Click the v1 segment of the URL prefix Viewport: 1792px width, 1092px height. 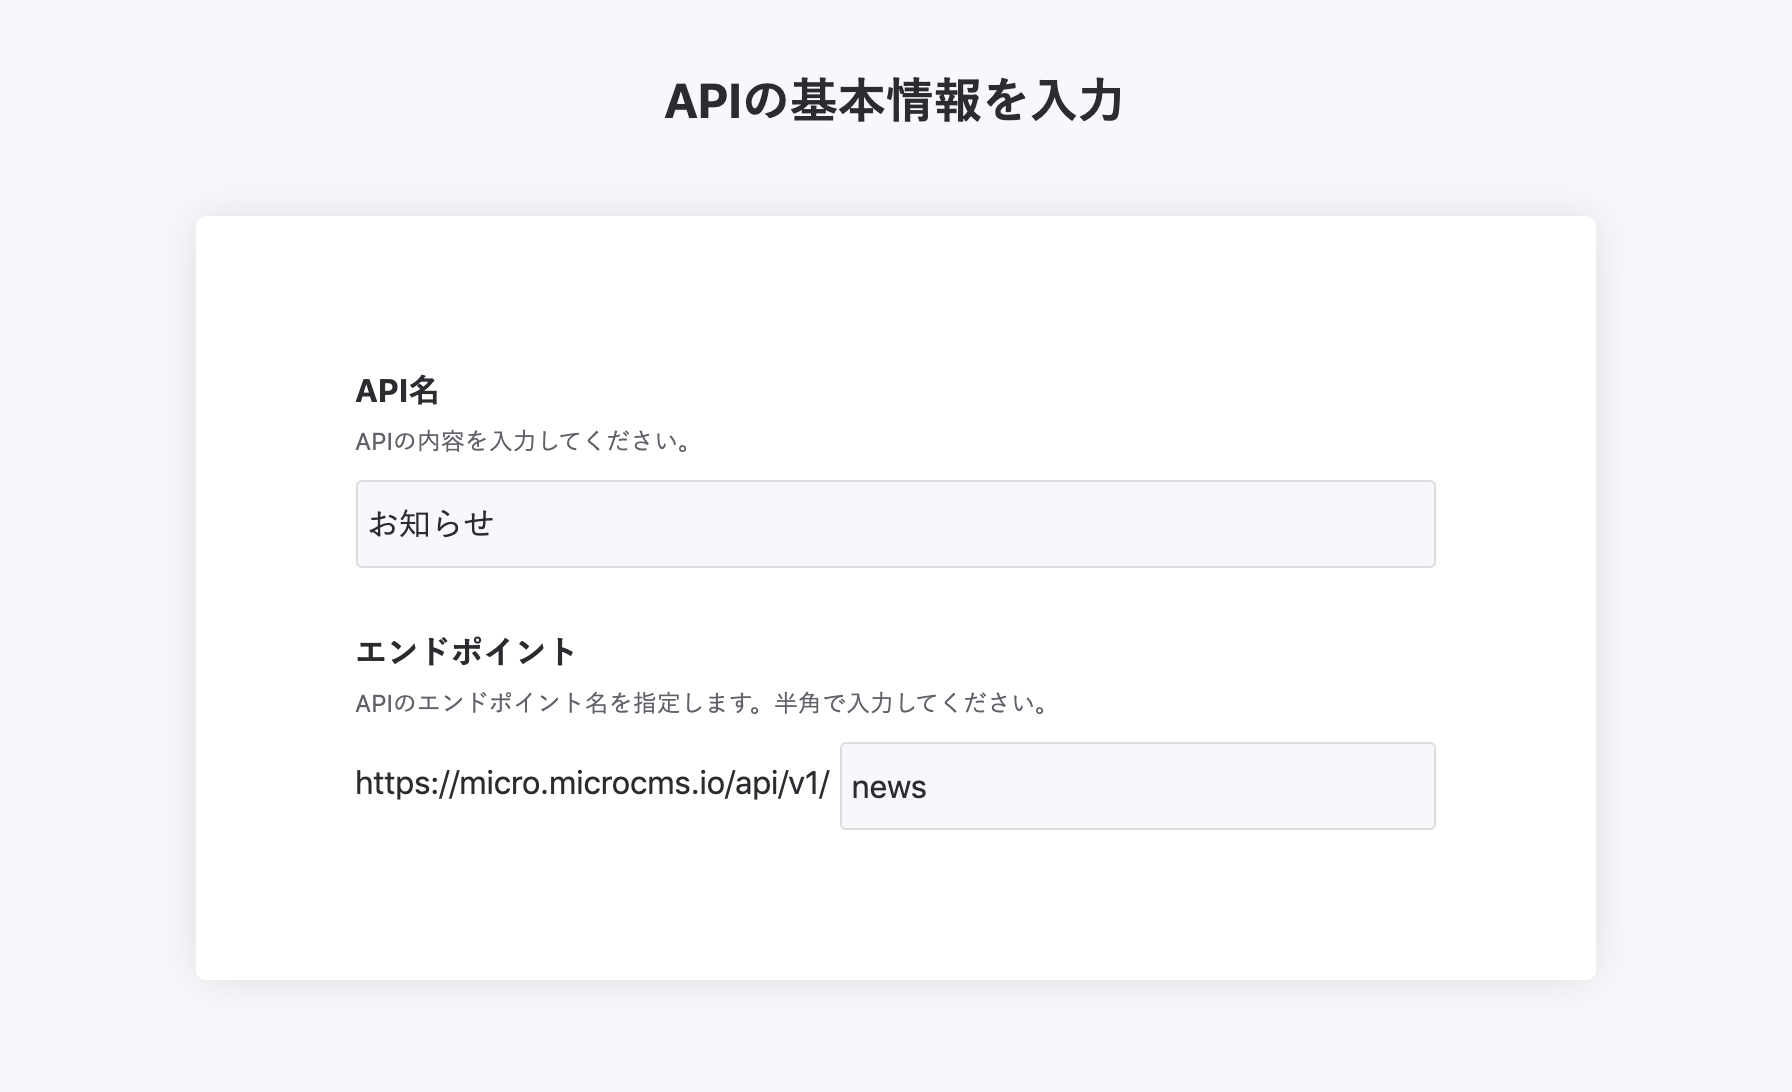pyautogui.click(x=803, y=784)
